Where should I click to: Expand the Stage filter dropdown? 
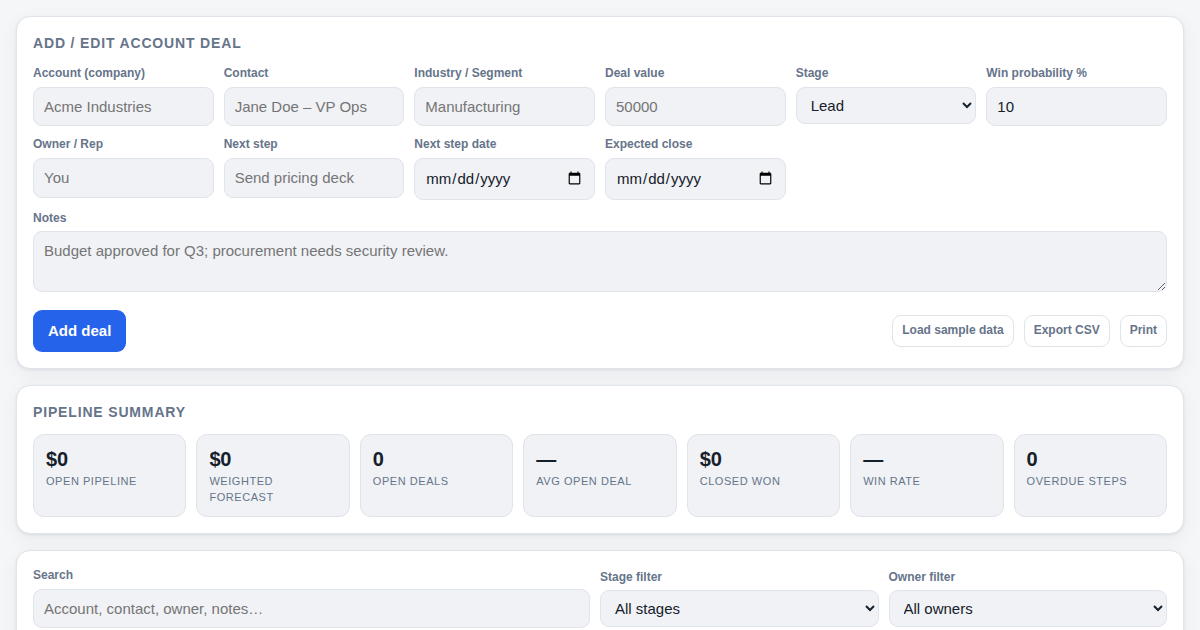coord(739,608)
